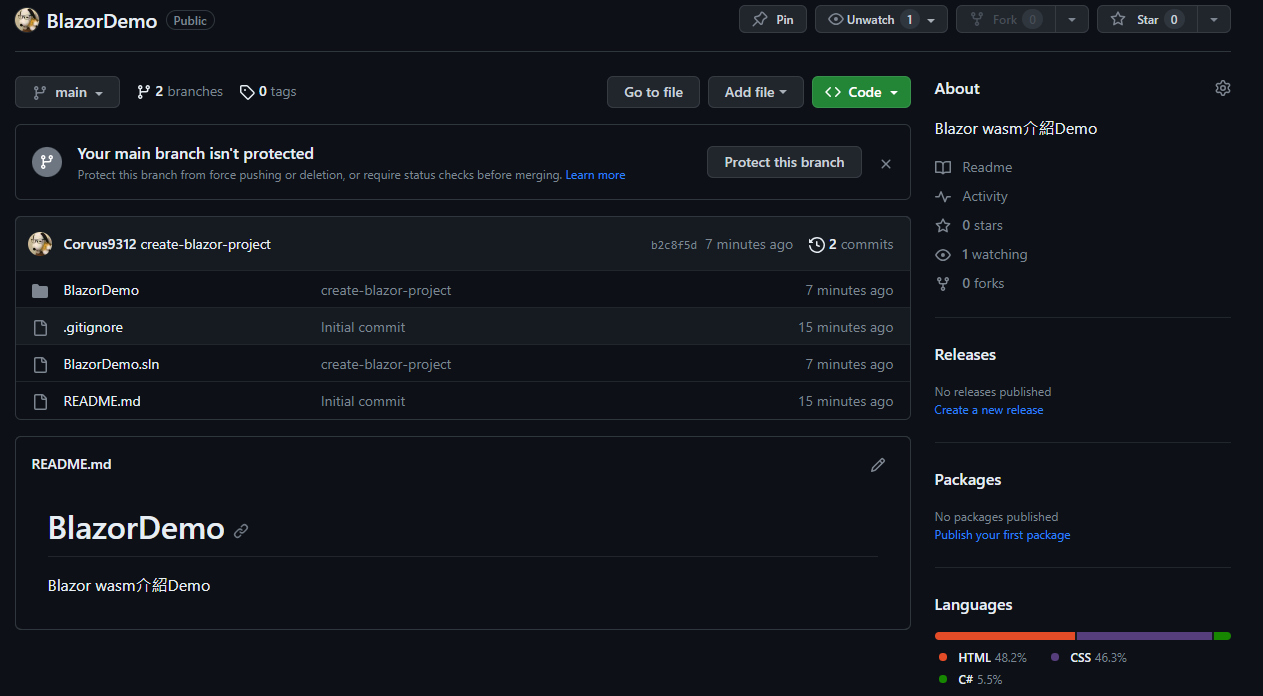This screenshot has width=1263, height=696.
Task: Open the BlazorDemo folder
Action: click(x=101, y=290)
